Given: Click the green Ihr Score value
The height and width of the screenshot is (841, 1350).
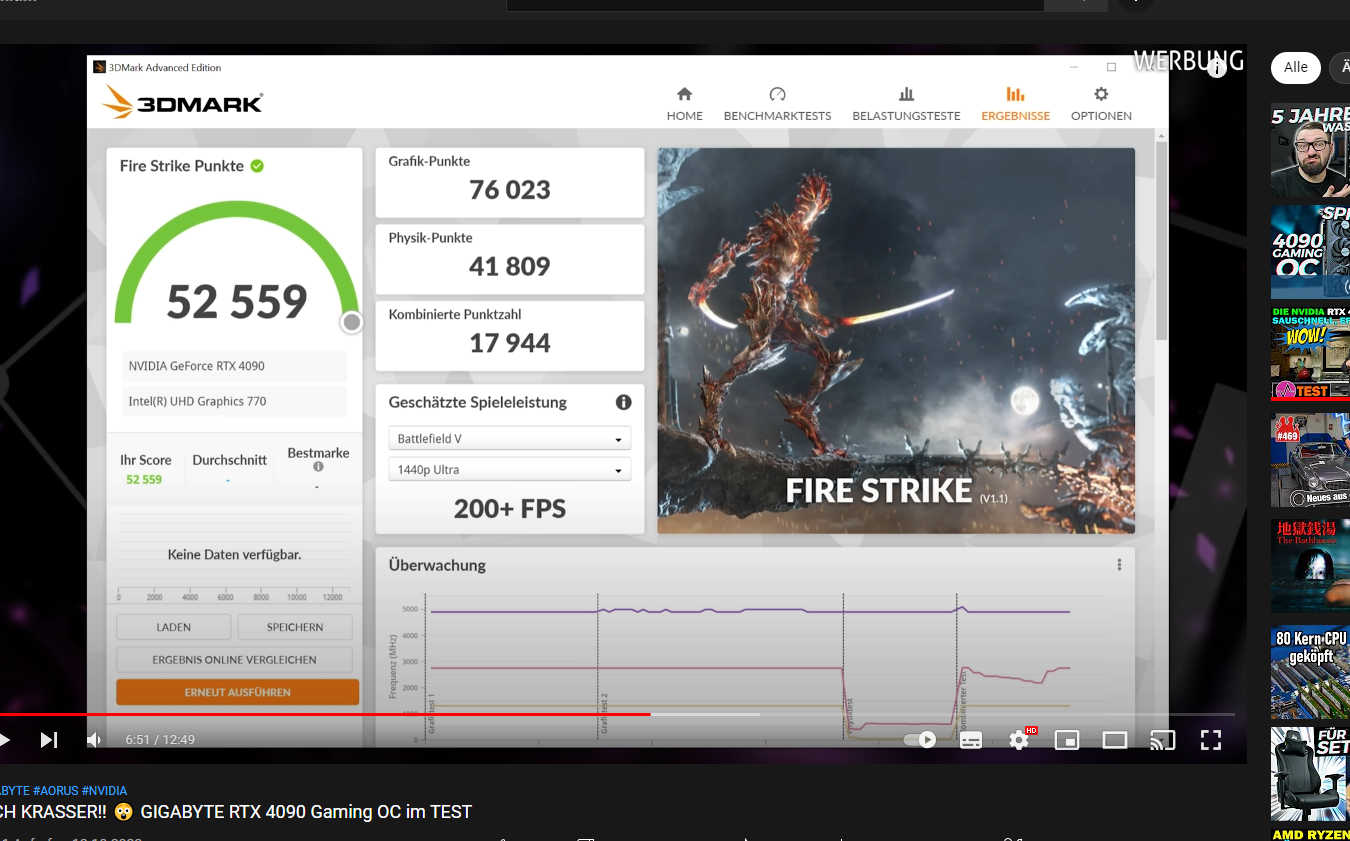Looking at the screenshot, I should point(144,480).
